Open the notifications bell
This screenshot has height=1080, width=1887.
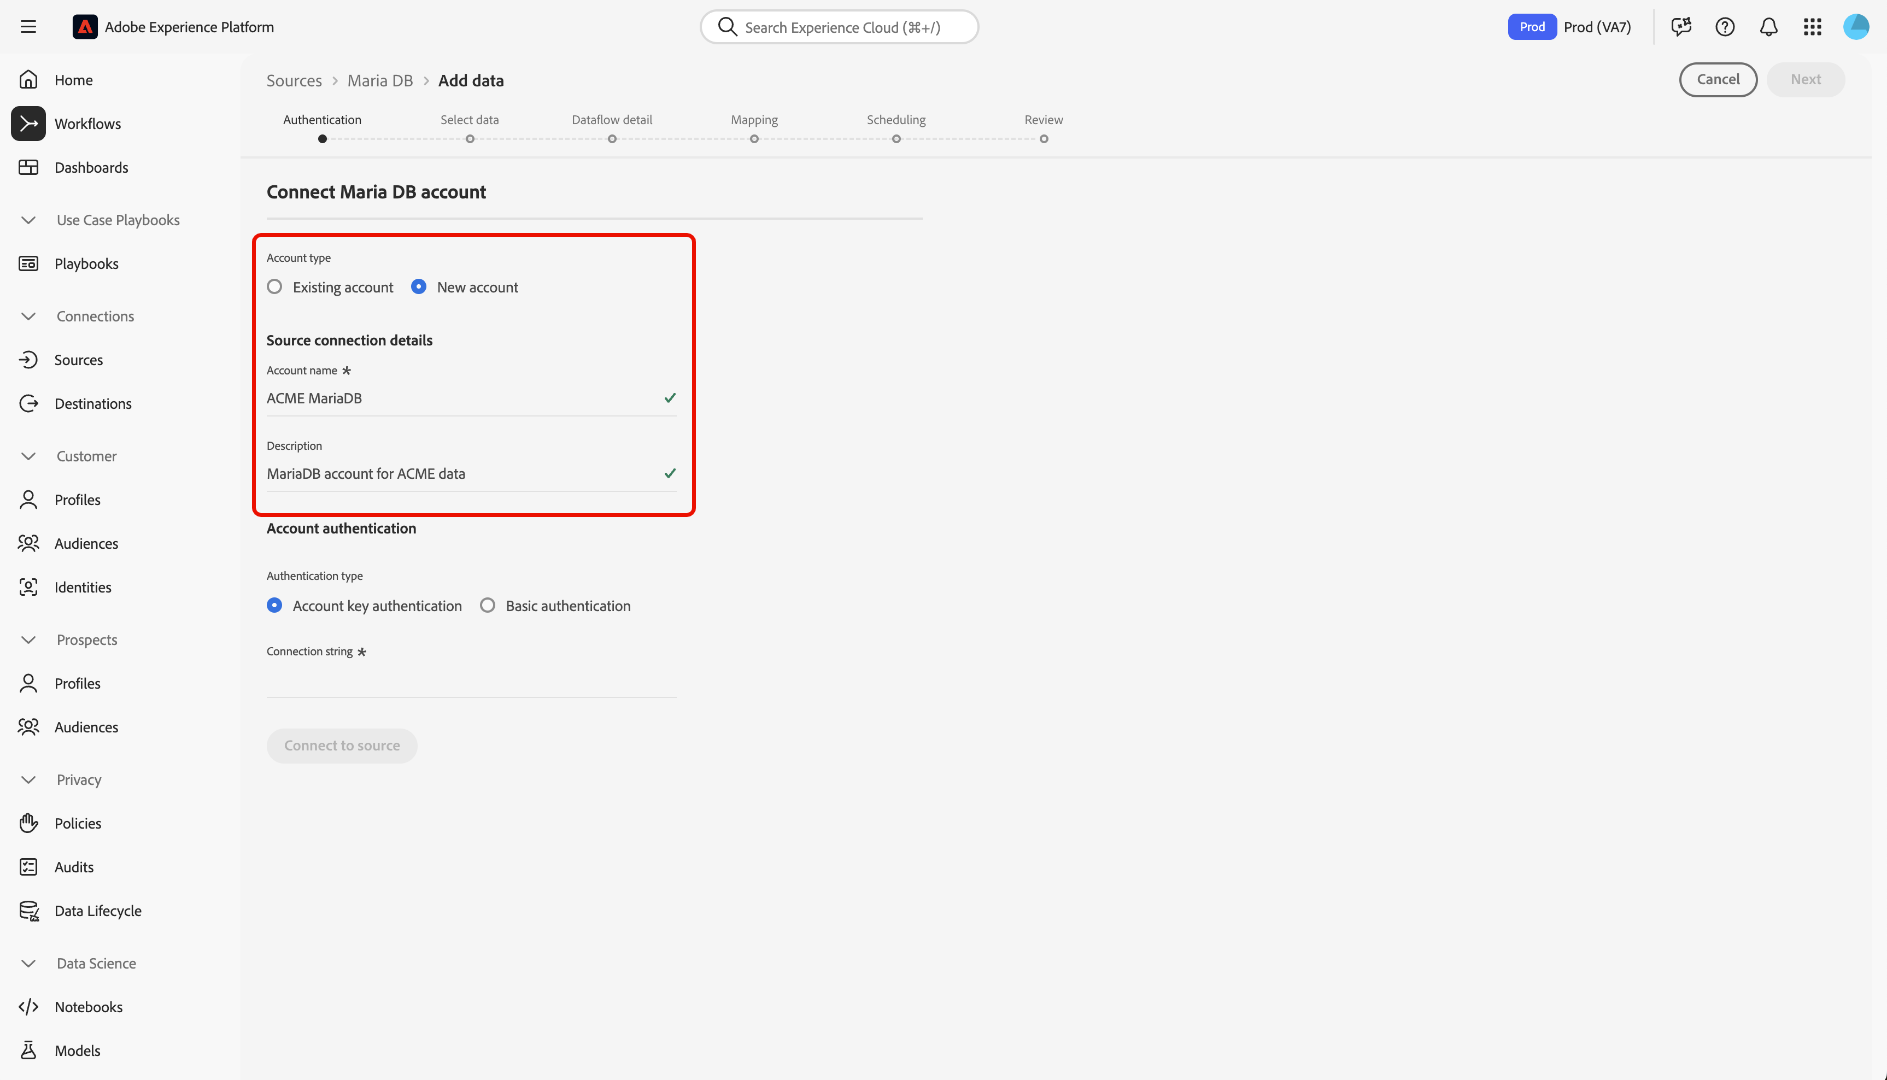[x=1769, y=27]
